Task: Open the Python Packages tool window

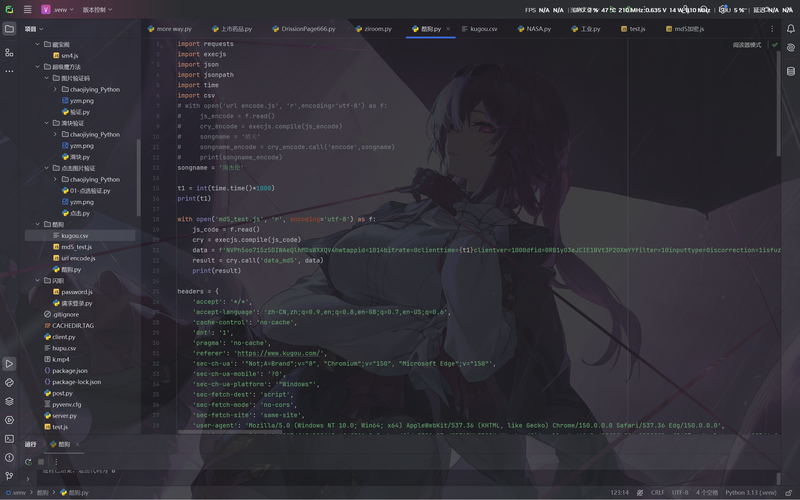Action: pyautogui.click(x=9, y=383)
